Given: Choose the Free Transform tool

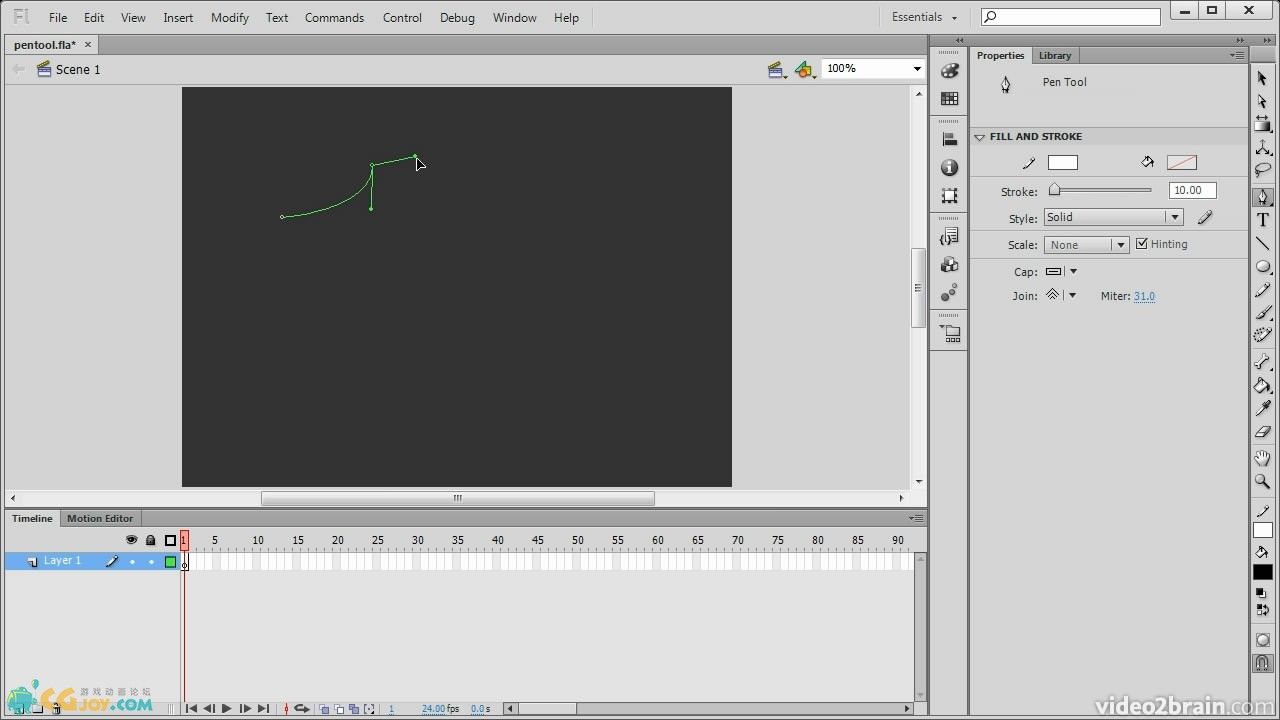Looking at the screenshot, I should (1262, 124).
